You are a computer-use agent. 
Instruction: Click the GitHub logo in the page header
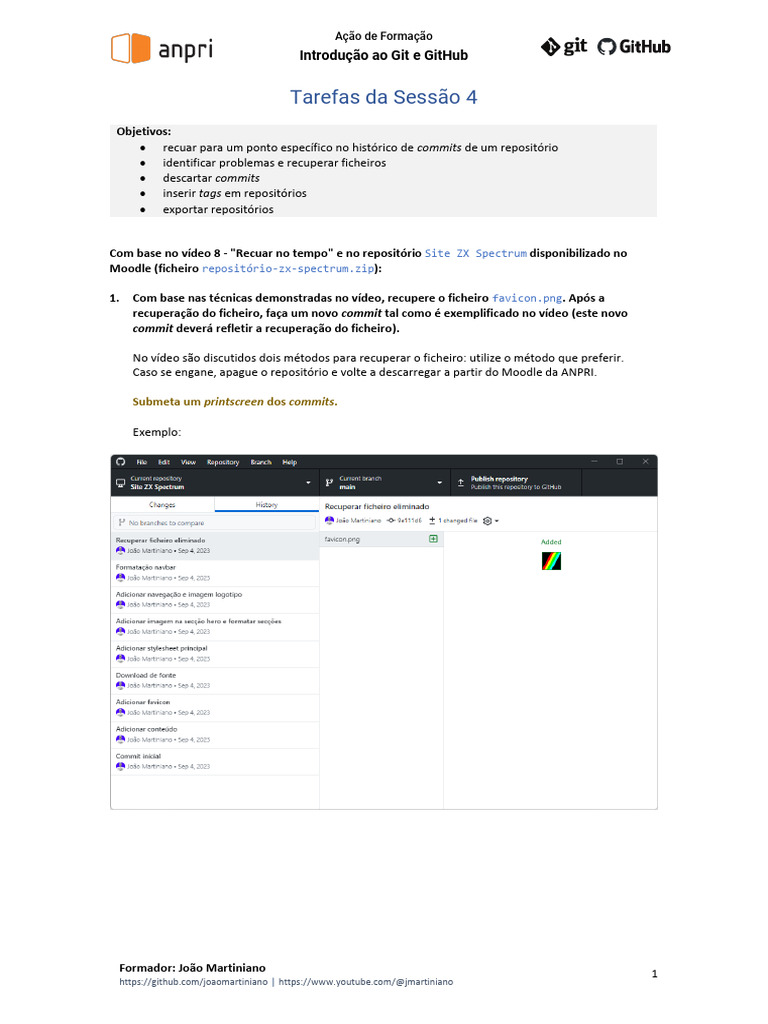[x=634, y=46]
